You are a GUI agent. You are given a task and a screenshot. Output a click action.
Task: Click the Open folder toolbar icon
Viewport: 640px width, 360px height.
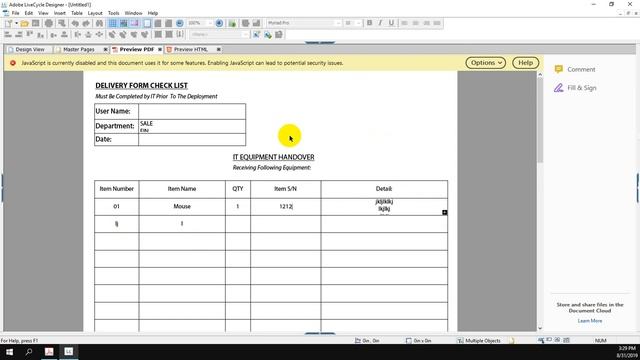pos(24,23)
